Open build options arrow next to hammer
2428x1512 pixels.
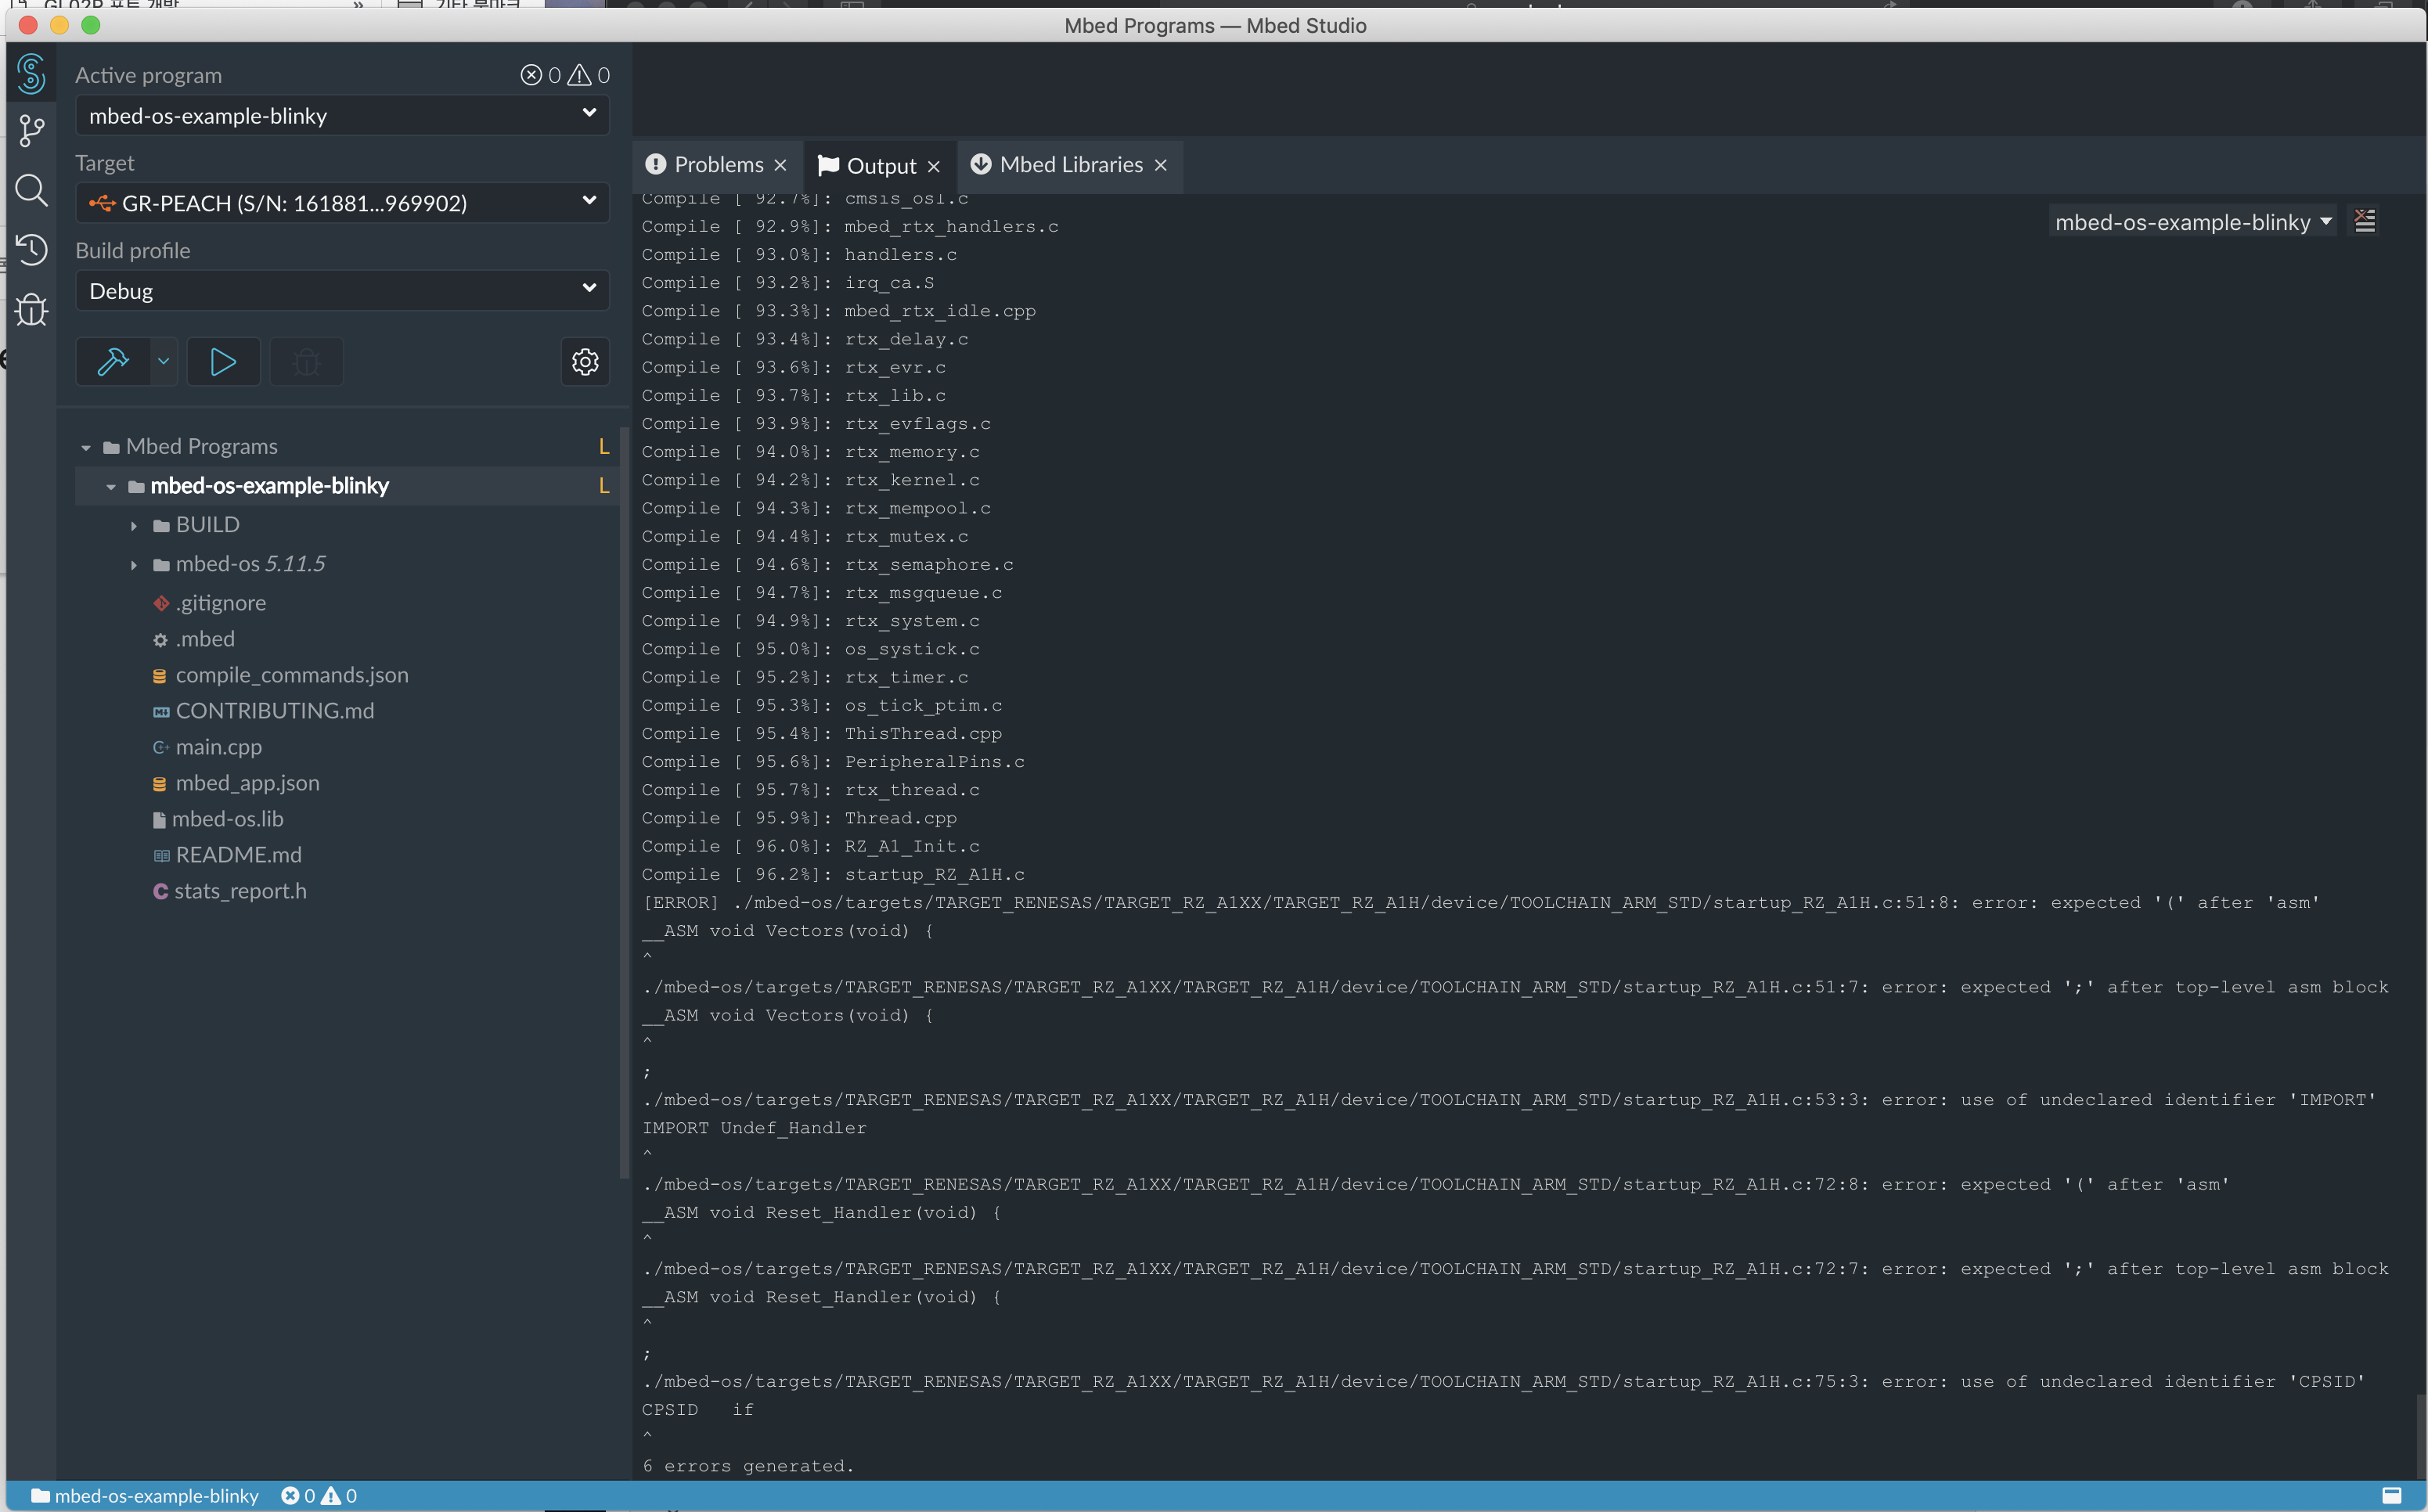164,361
